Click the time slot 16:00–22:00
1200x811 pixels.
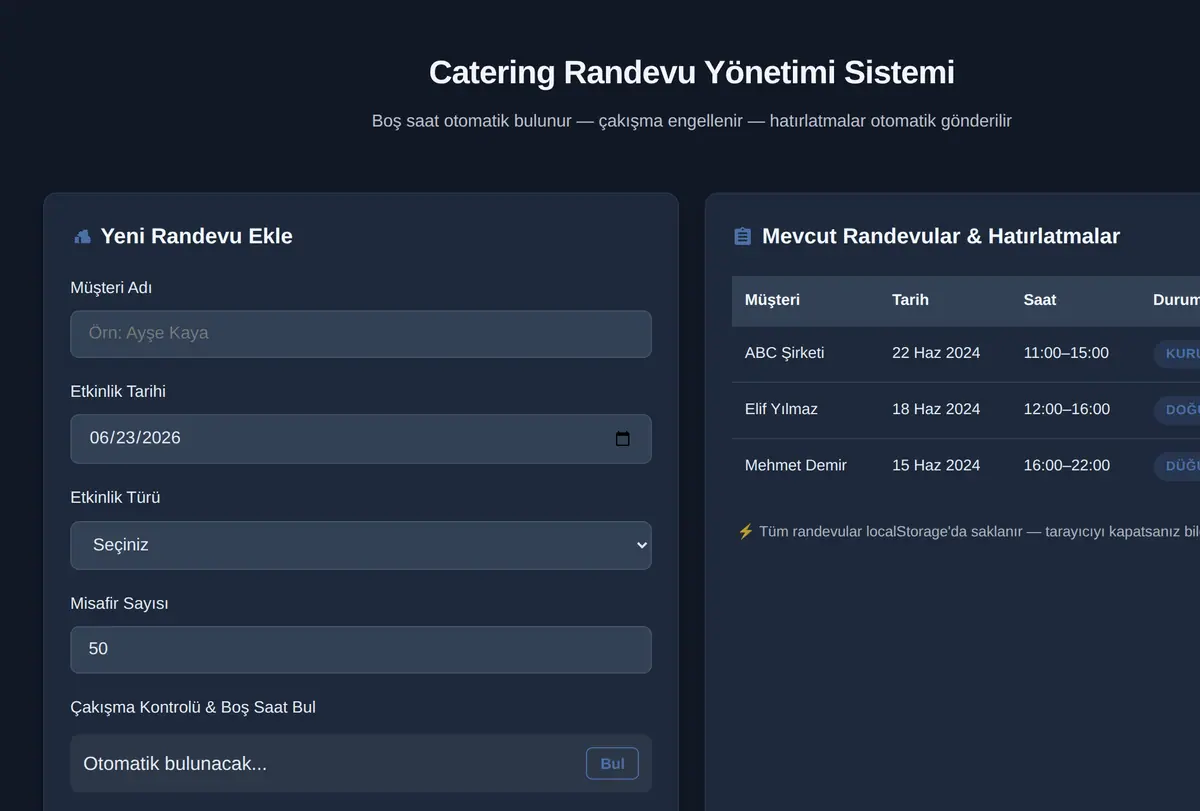pos(1066,465)
